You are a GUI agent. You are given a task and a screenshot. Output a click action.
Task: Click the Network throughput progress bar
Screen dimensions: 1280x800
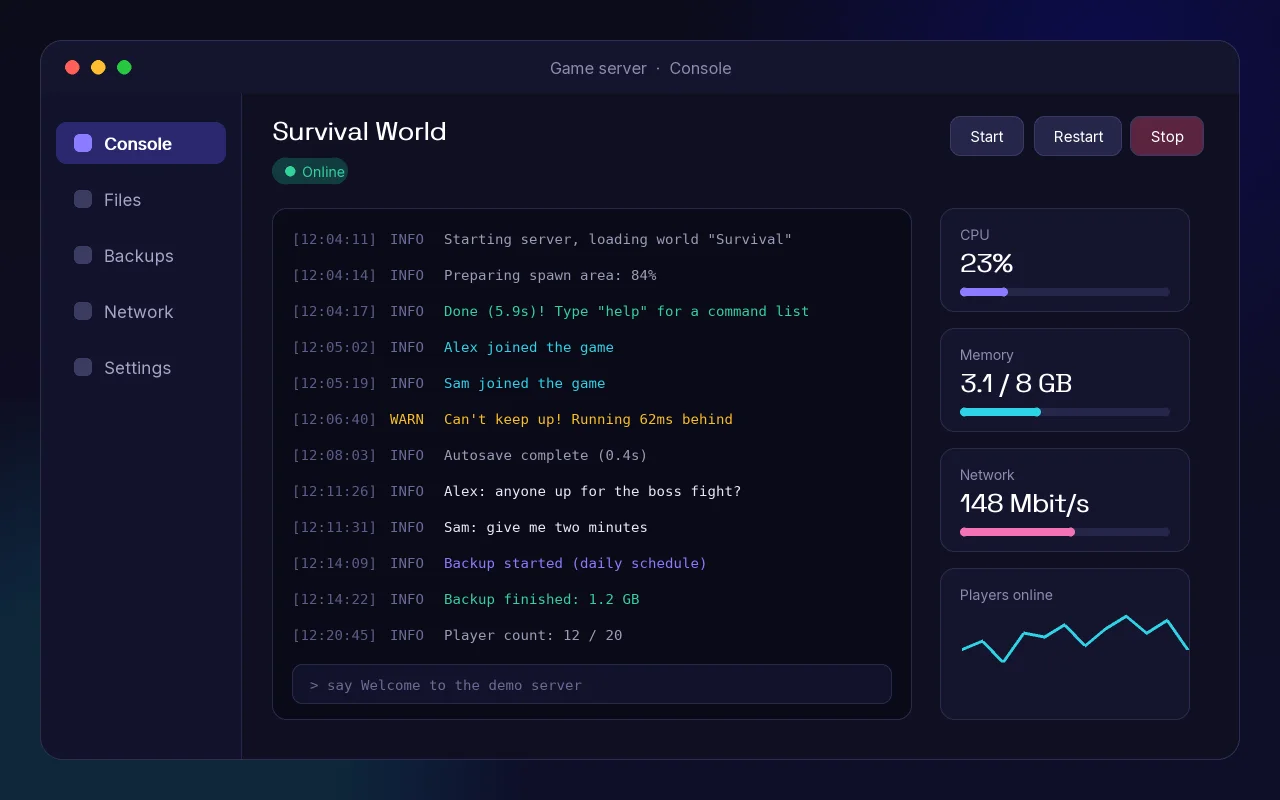pos(1065,532)
